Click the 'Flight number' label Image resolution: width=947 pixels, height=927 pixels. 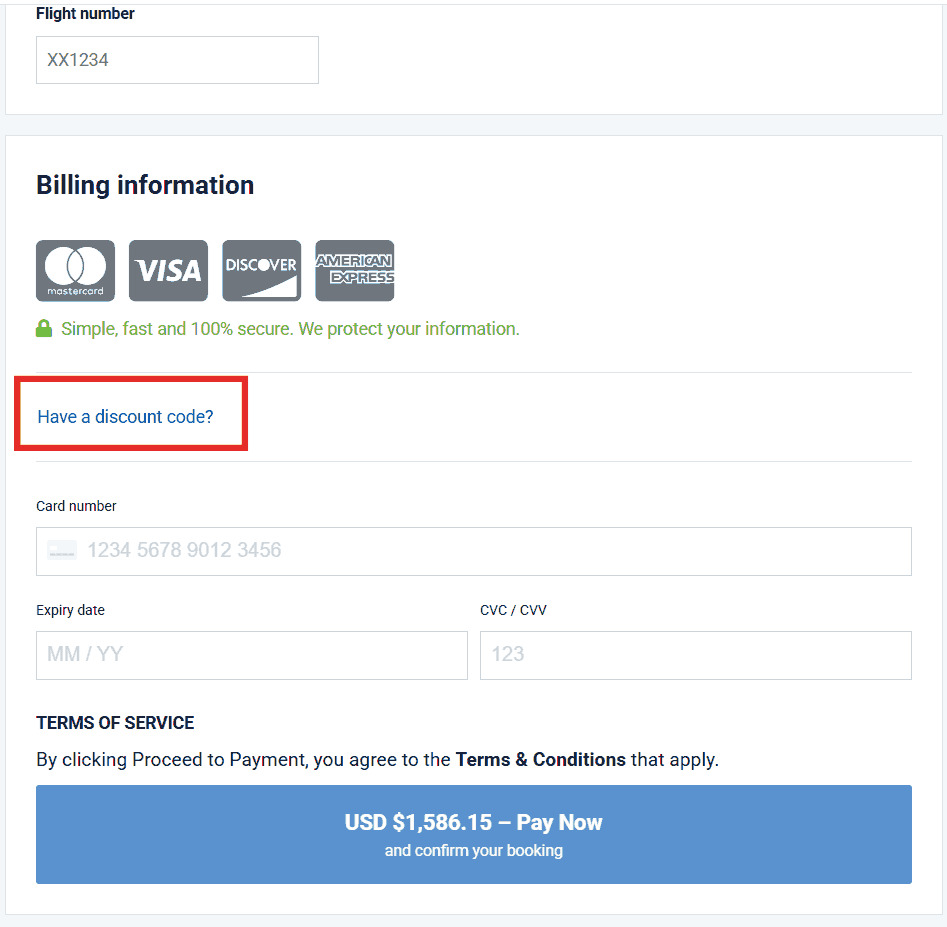(x=85, y=13)
